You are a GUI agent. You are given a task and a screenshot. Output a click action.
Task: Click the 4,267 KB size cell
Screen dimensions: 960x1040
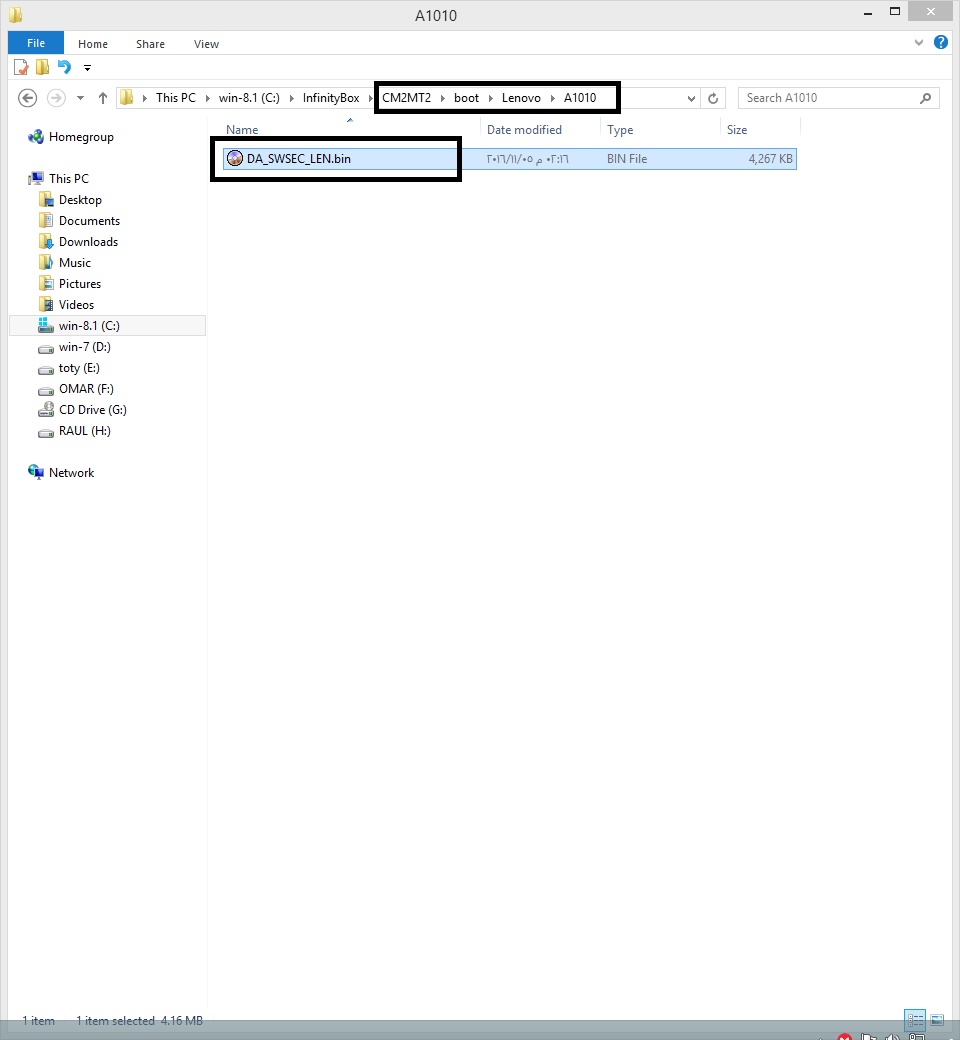pyautogui.click(x=770, y=159)
